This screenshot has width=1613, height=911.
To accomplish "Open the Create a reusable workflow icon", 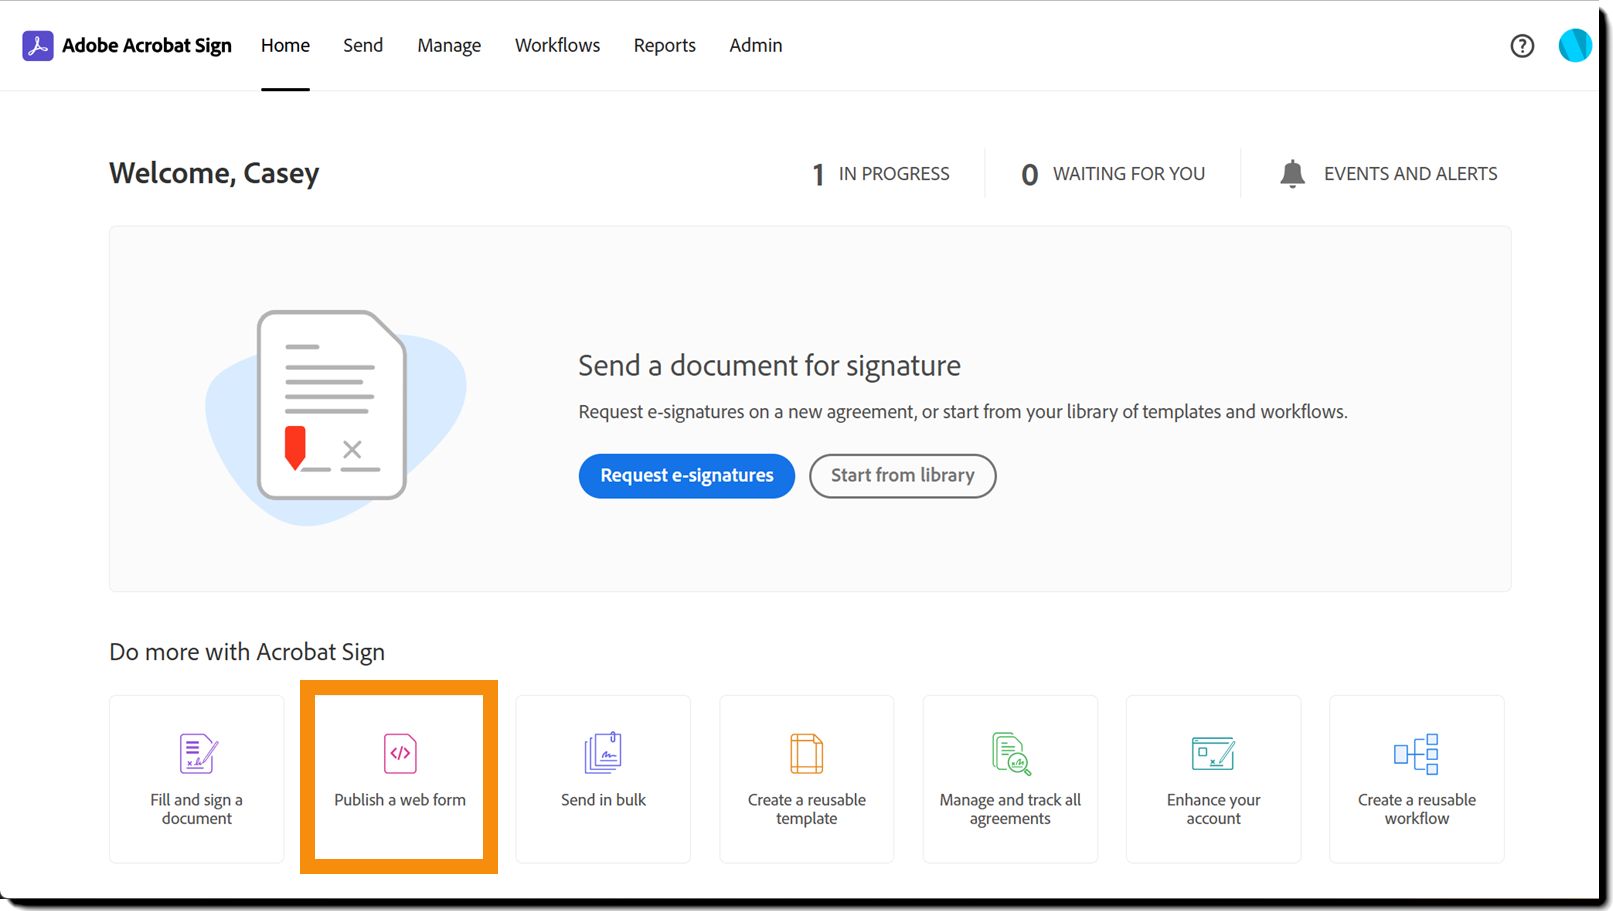I will pyautogui.click(x=1416, y=754).
